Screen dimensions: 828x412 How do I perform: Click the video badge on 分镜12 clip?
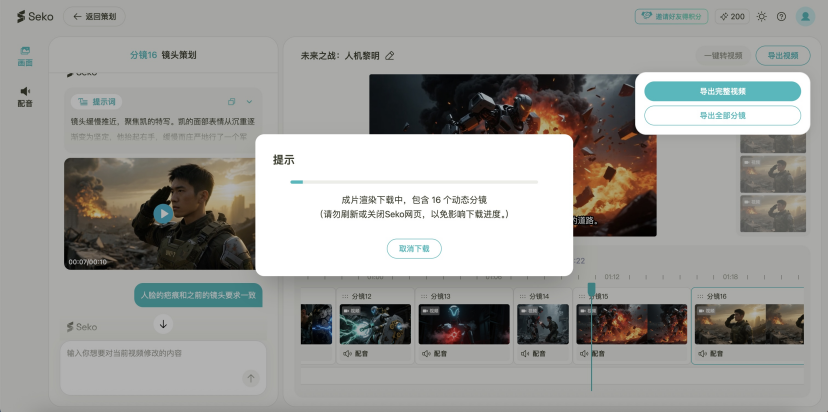tap(350, 311)
